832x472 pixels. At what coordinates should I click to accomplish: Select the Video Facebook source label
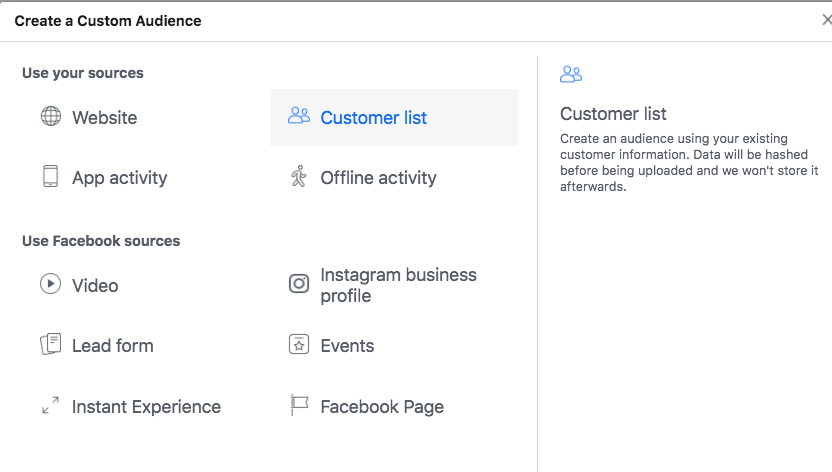click(x=95, y=285)
